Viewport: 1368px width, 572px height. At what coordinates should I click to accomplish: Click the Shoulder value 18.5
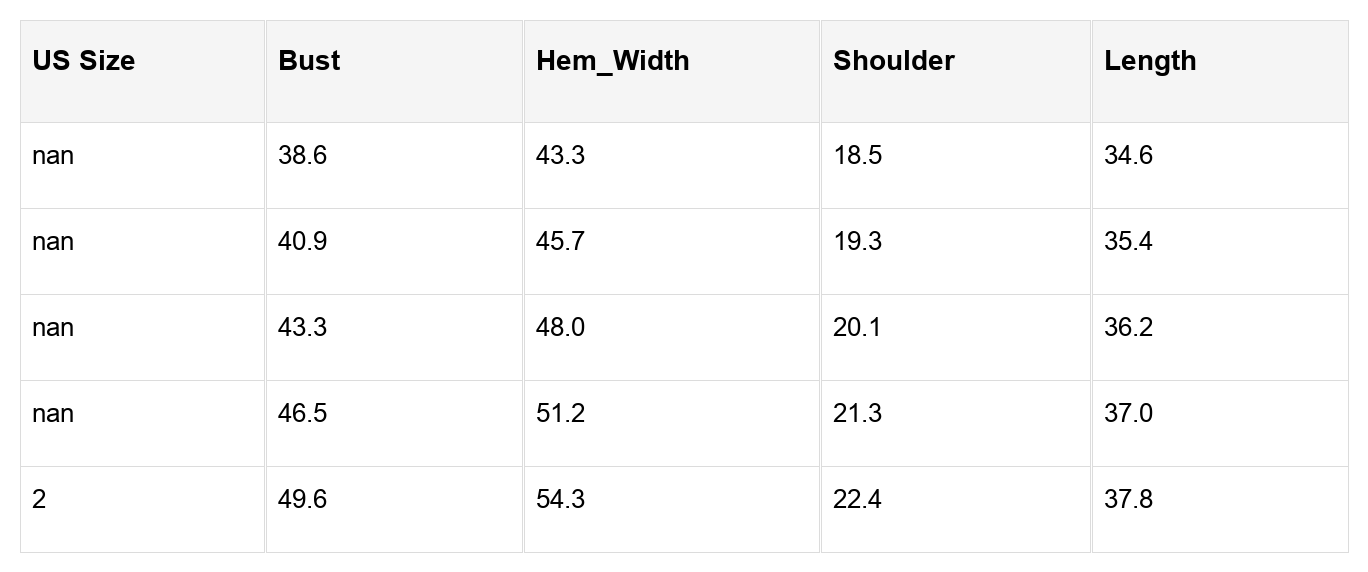click(x=857, y=156)
